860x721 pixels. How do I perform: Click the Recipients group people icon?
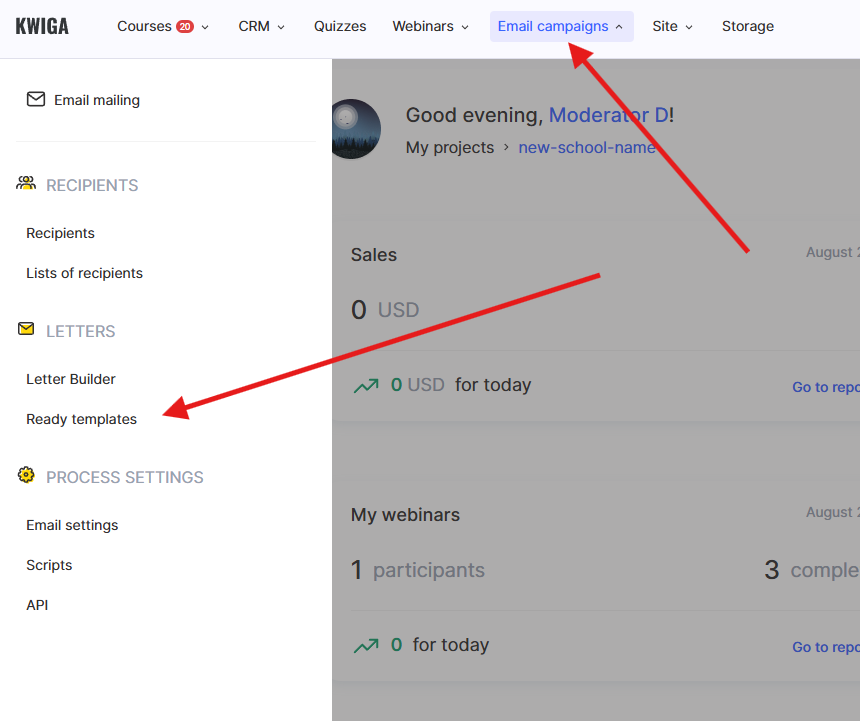click(26, 184)
